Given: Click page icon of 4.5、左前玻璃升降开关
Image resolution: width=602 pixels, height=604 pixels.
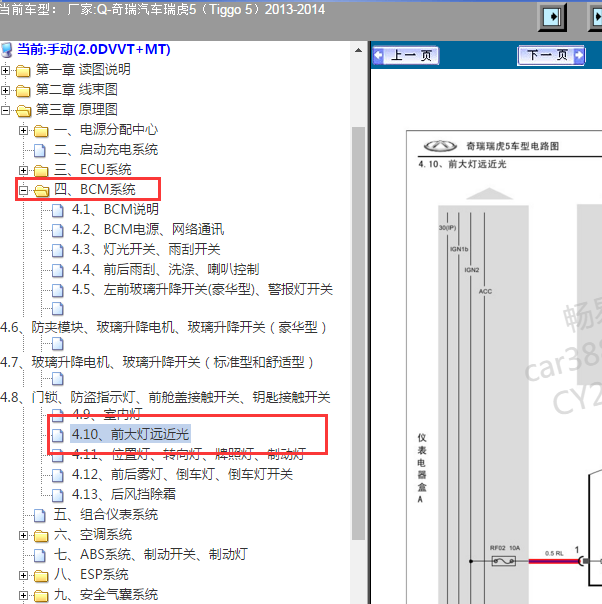Looking at the screenshot, I should [58, 290].
